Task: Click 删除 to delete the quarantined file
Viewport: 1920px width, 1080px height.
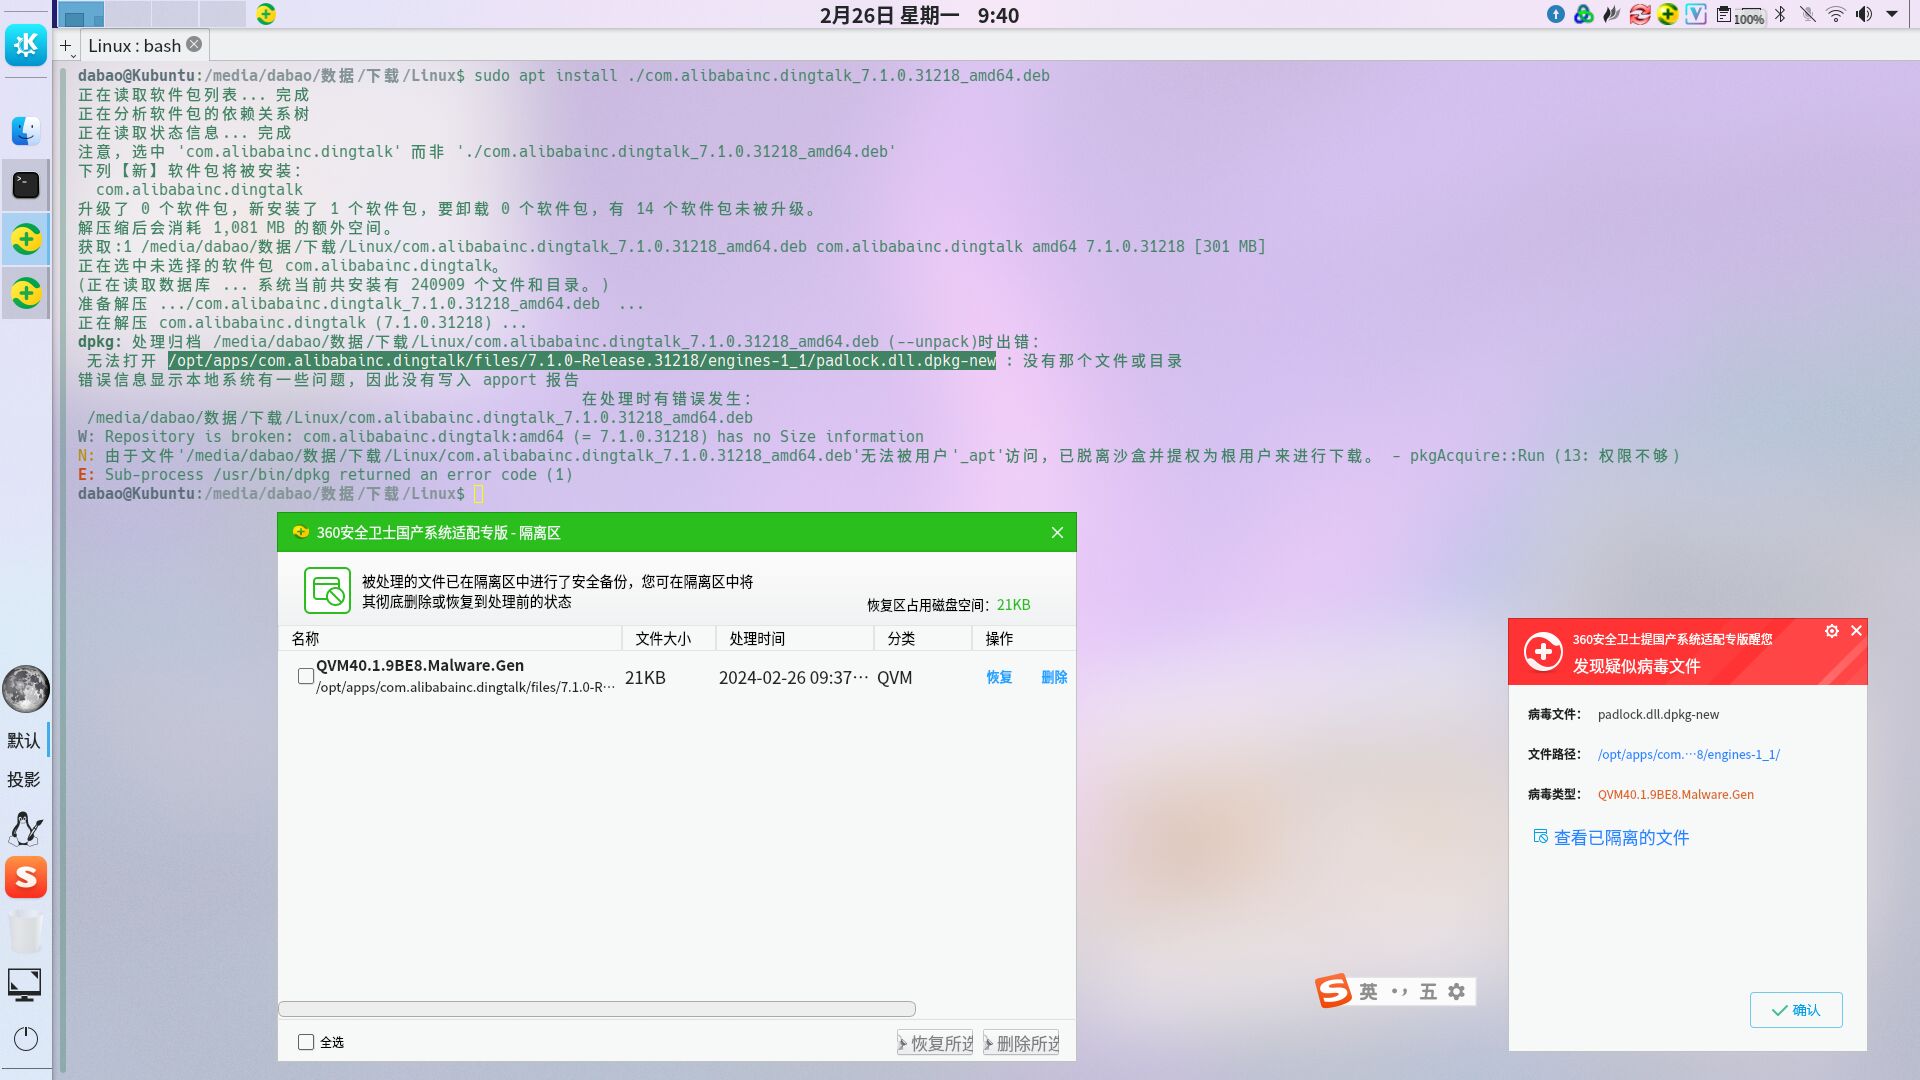Action: [x=1054, y=677]
